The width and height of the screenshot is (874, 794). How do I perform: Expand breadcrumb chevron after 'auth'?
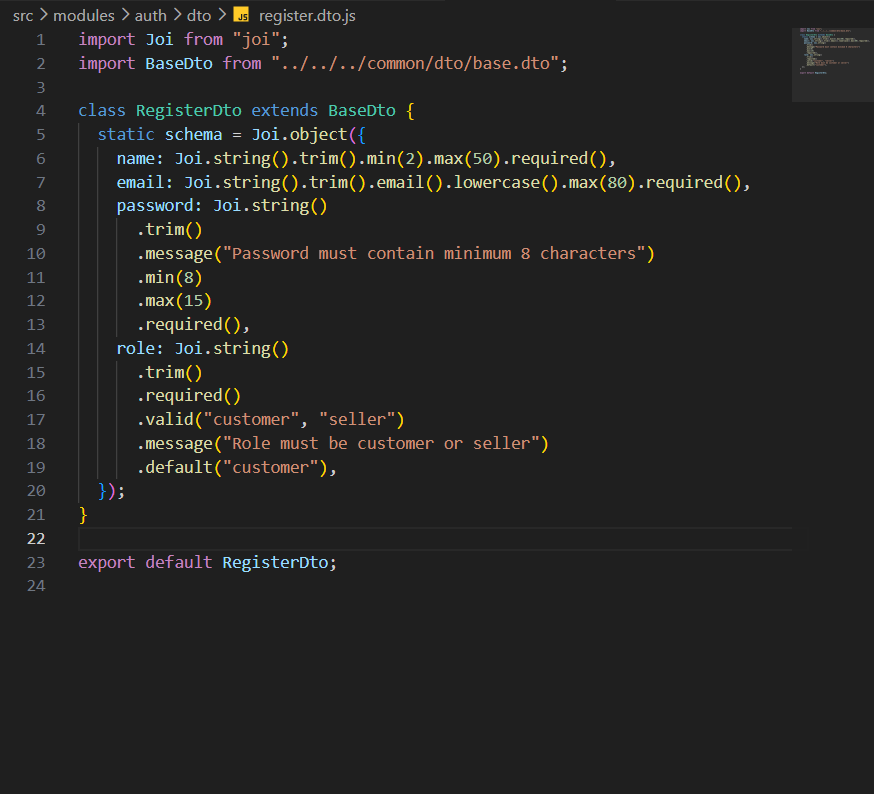(x=177, y=15)
